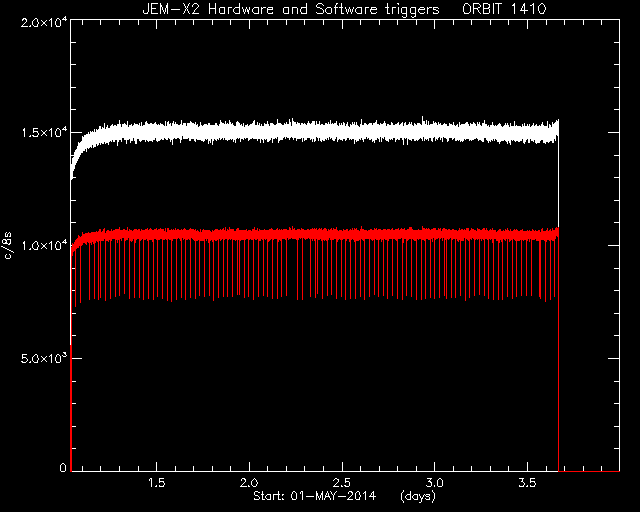Screen dimensions: 640x512
Task: Click the 3.5 x-axis tick label
Action: [x=527, y=483]
